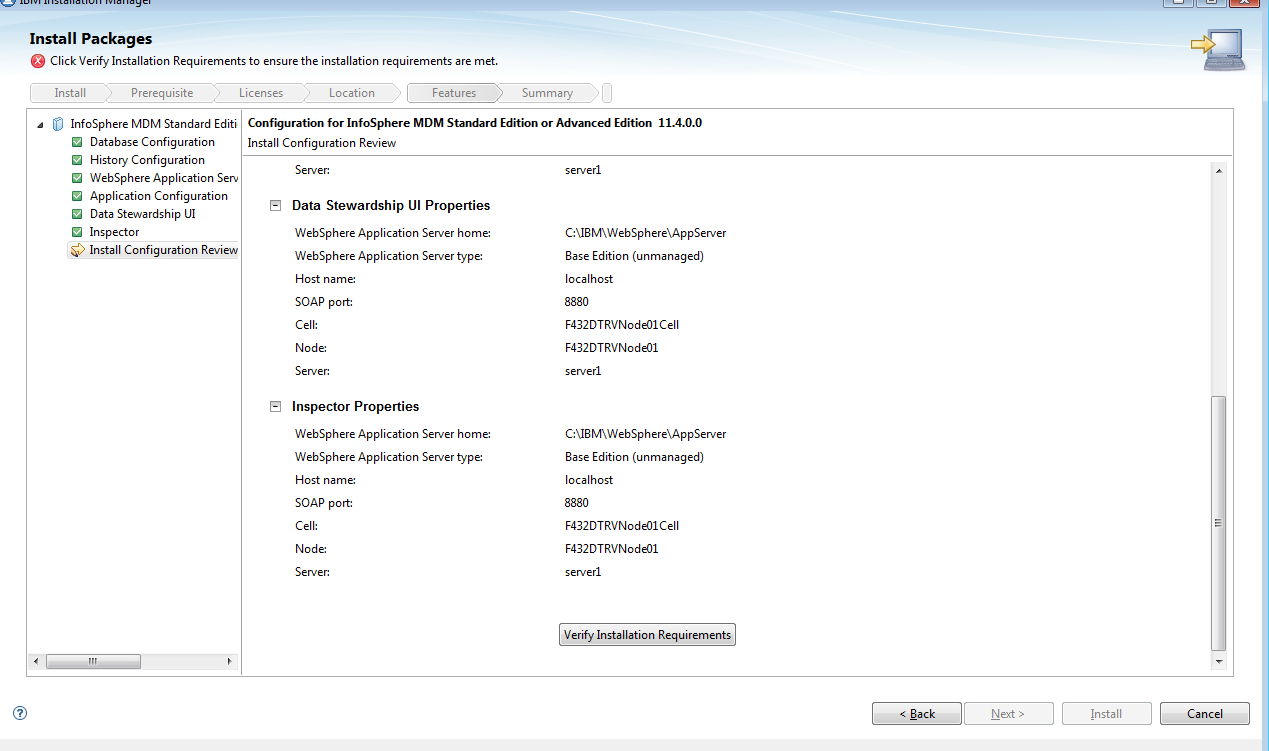
Task: Click SOAP port 8880 under Data Stewardship
Action: coord(577,302)
